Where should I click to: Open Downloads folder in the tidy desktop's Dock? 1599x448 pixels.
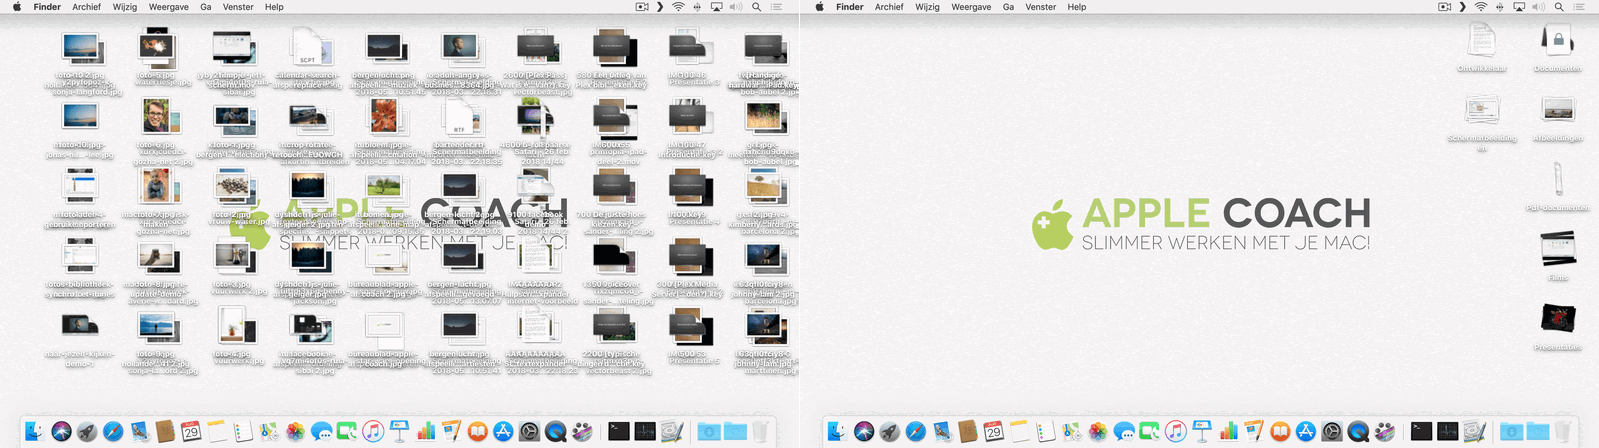tap(1511, 432)
